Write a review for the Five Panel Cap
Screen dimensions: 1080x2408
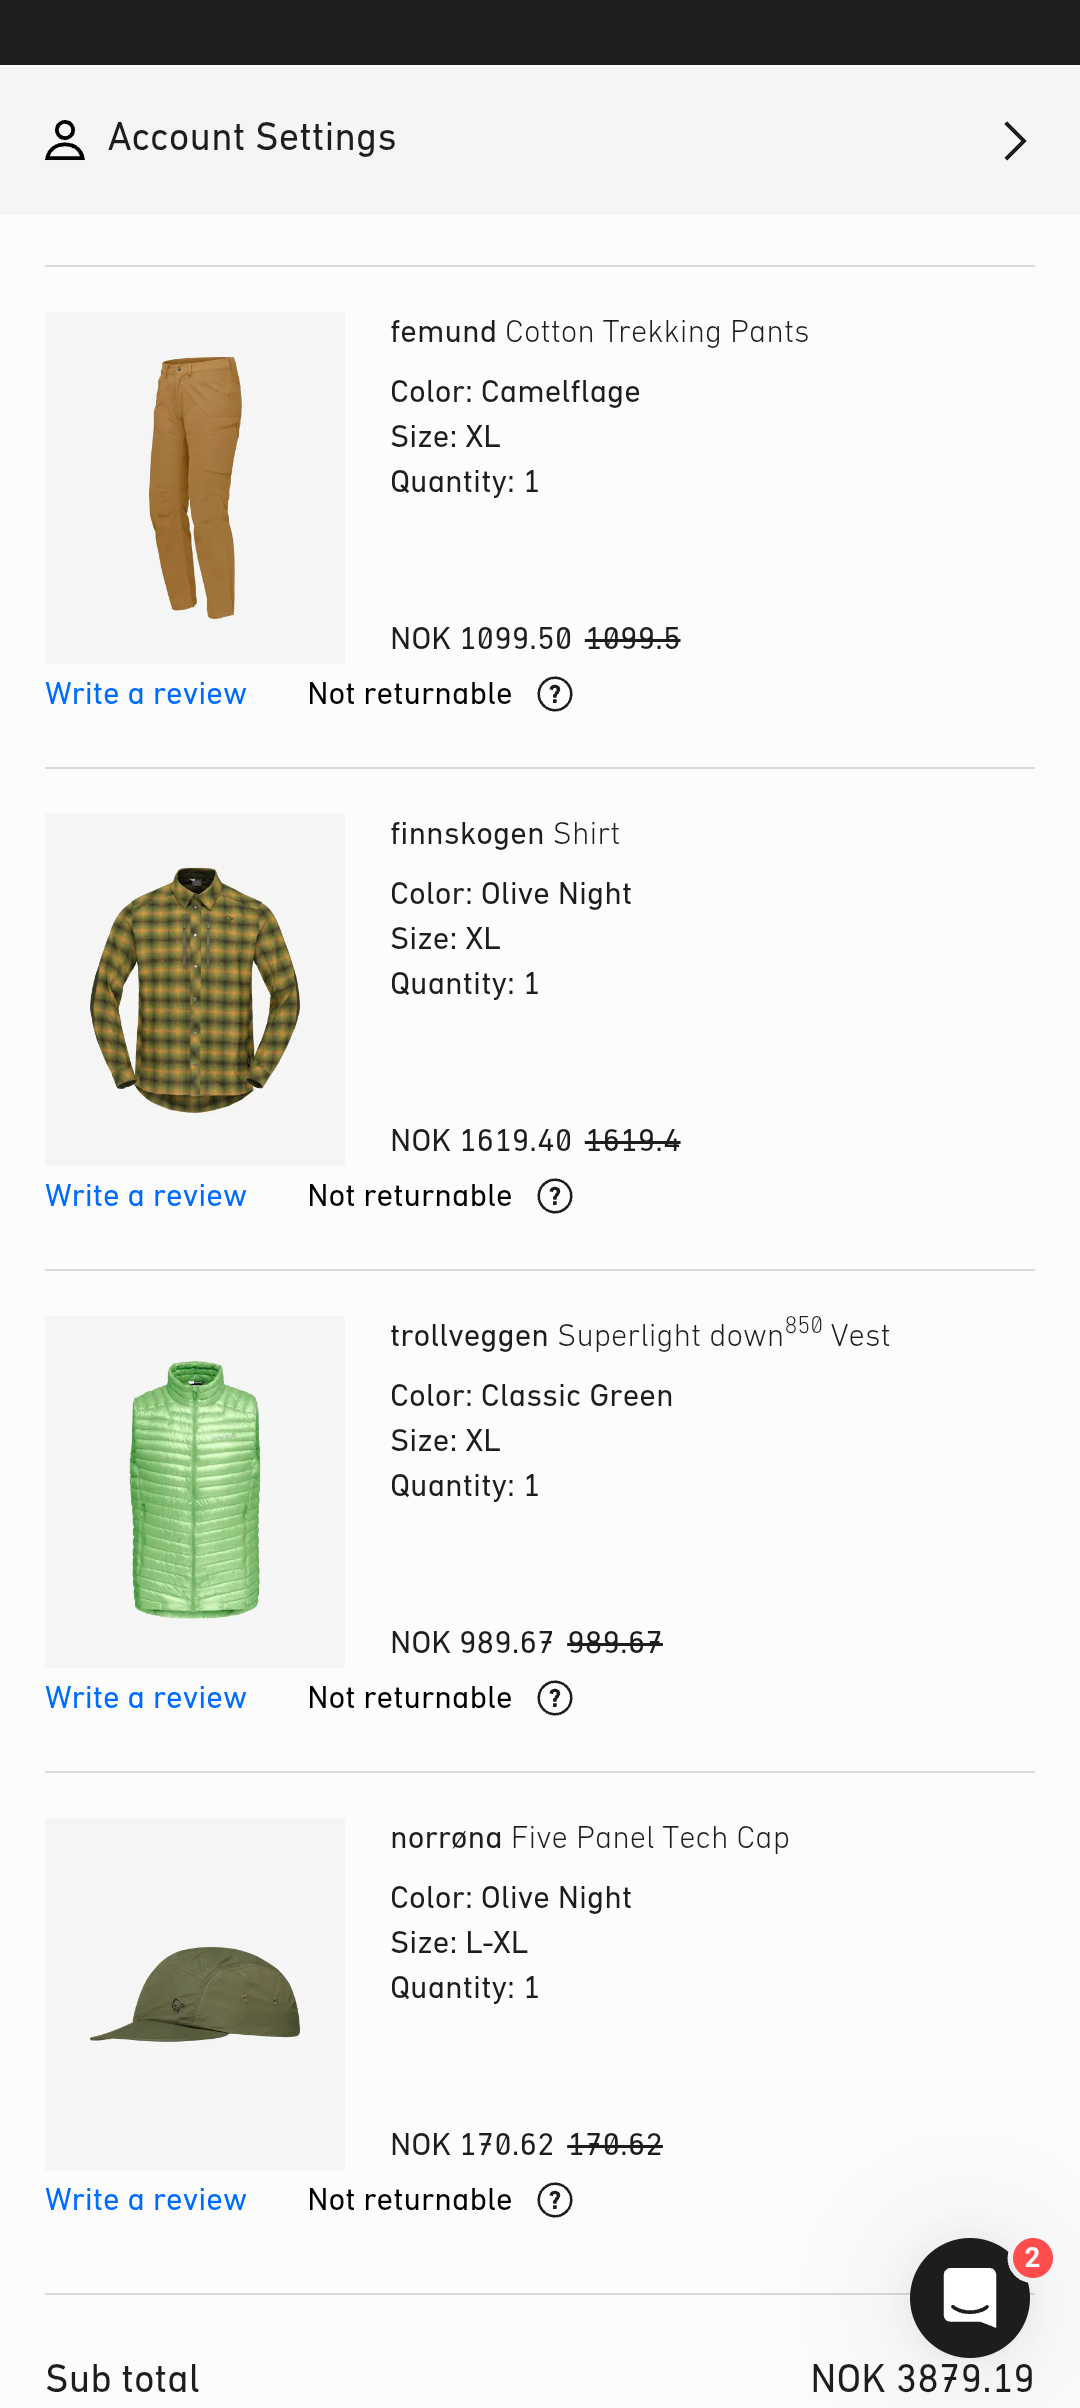[146, 2200]
